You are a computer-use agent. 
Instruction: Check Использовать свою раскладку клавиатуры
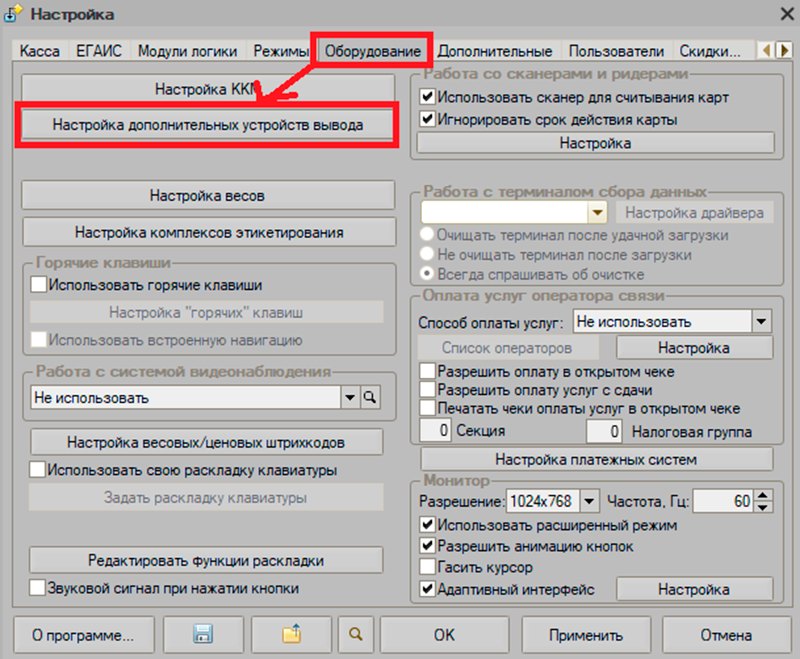pos(37,469)
